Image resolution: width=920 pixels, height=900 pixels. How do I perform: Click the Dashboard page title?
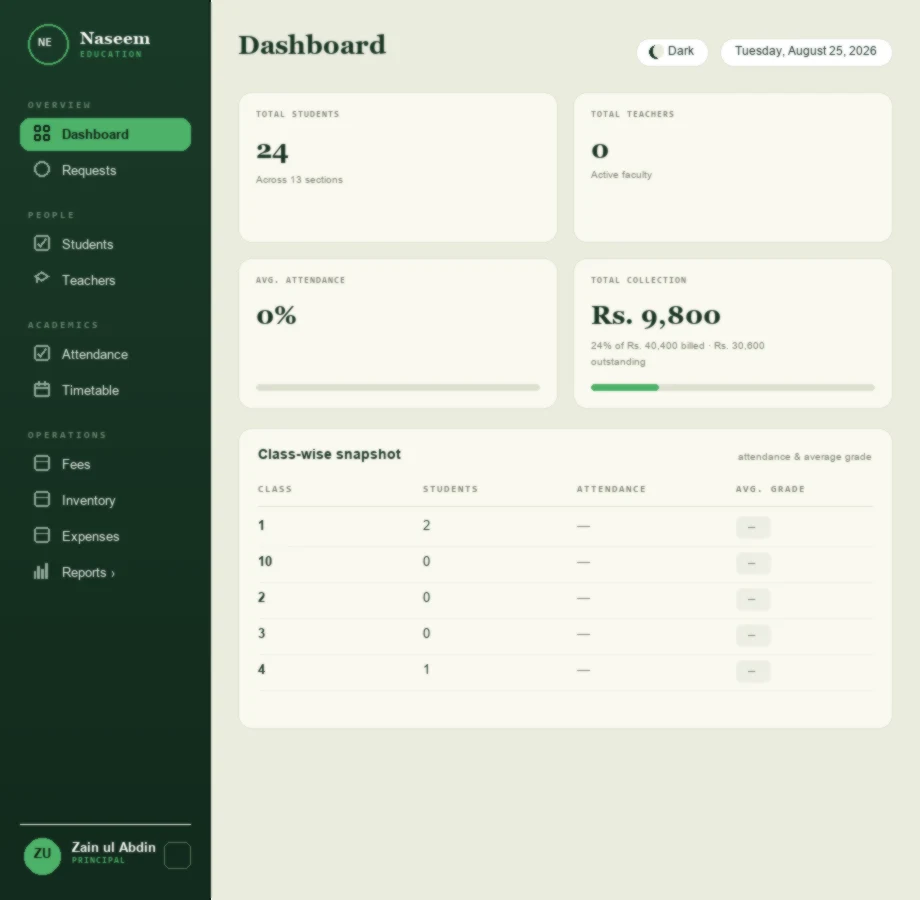pos(312,45)
